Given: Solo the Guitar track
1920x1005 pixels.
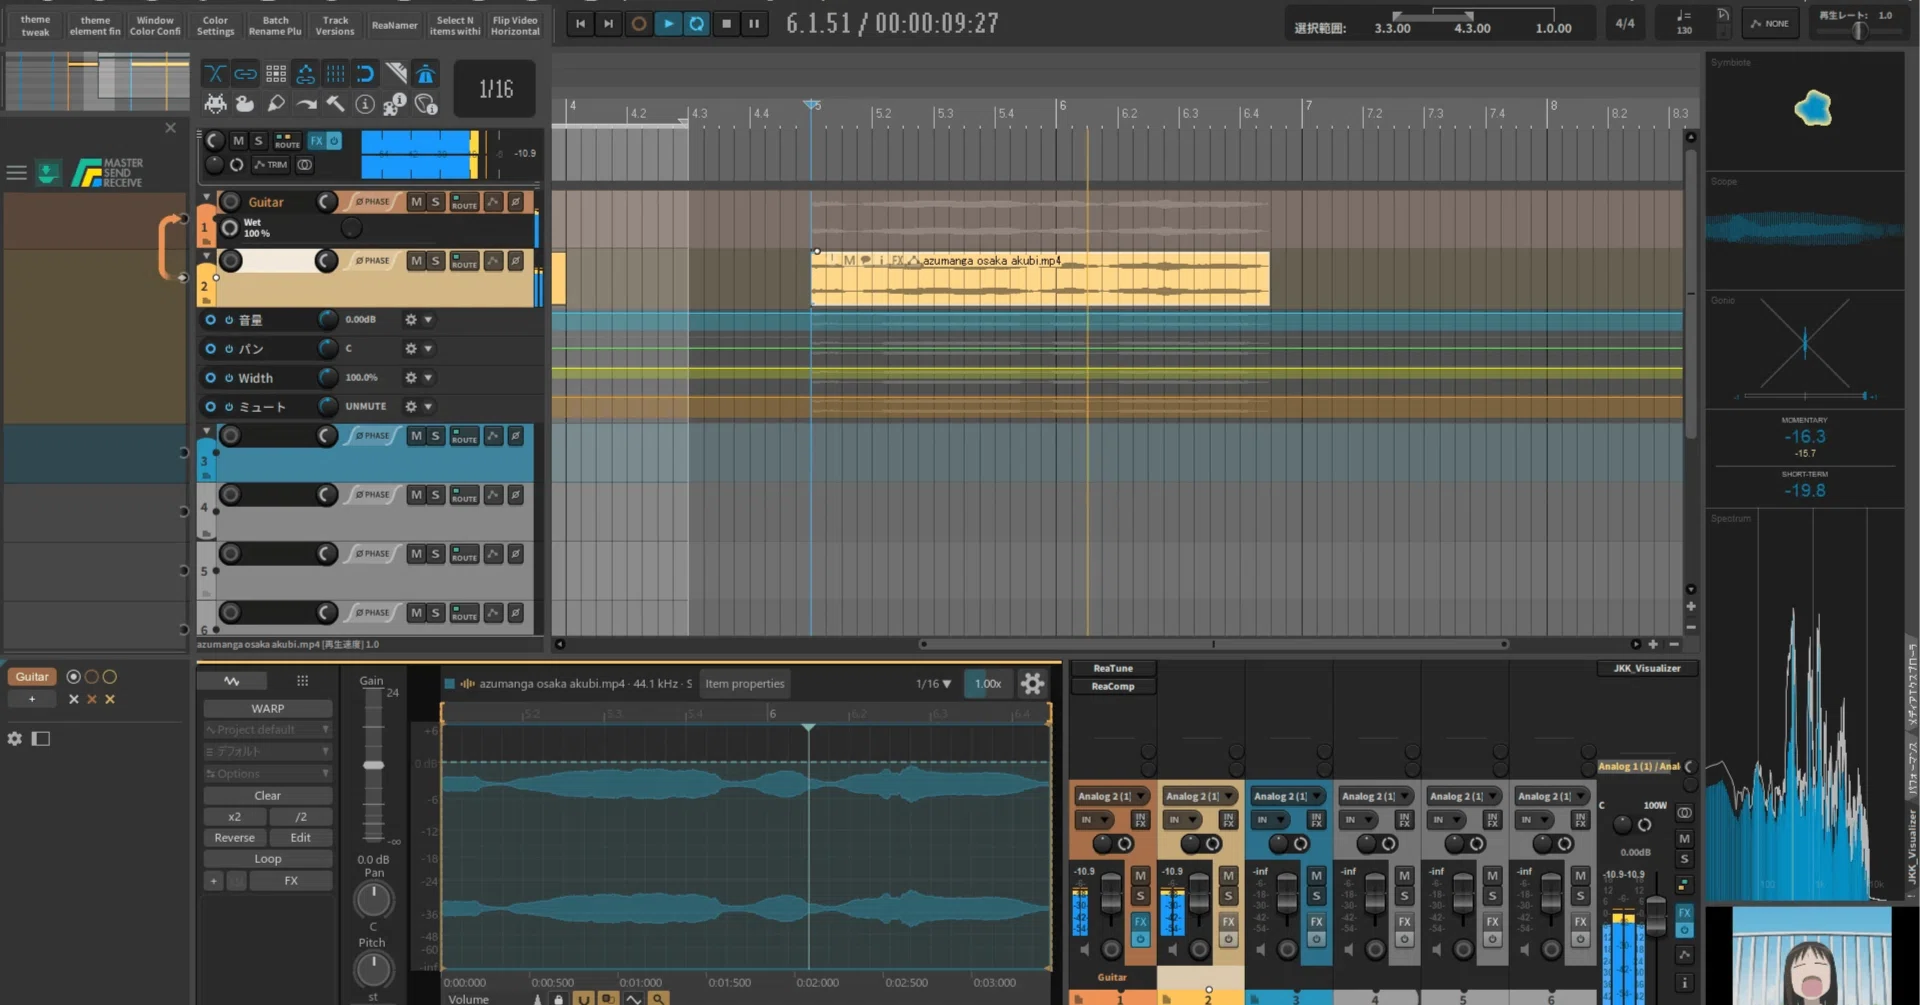Looking at the screenshot, I should (x=435, y=202).
